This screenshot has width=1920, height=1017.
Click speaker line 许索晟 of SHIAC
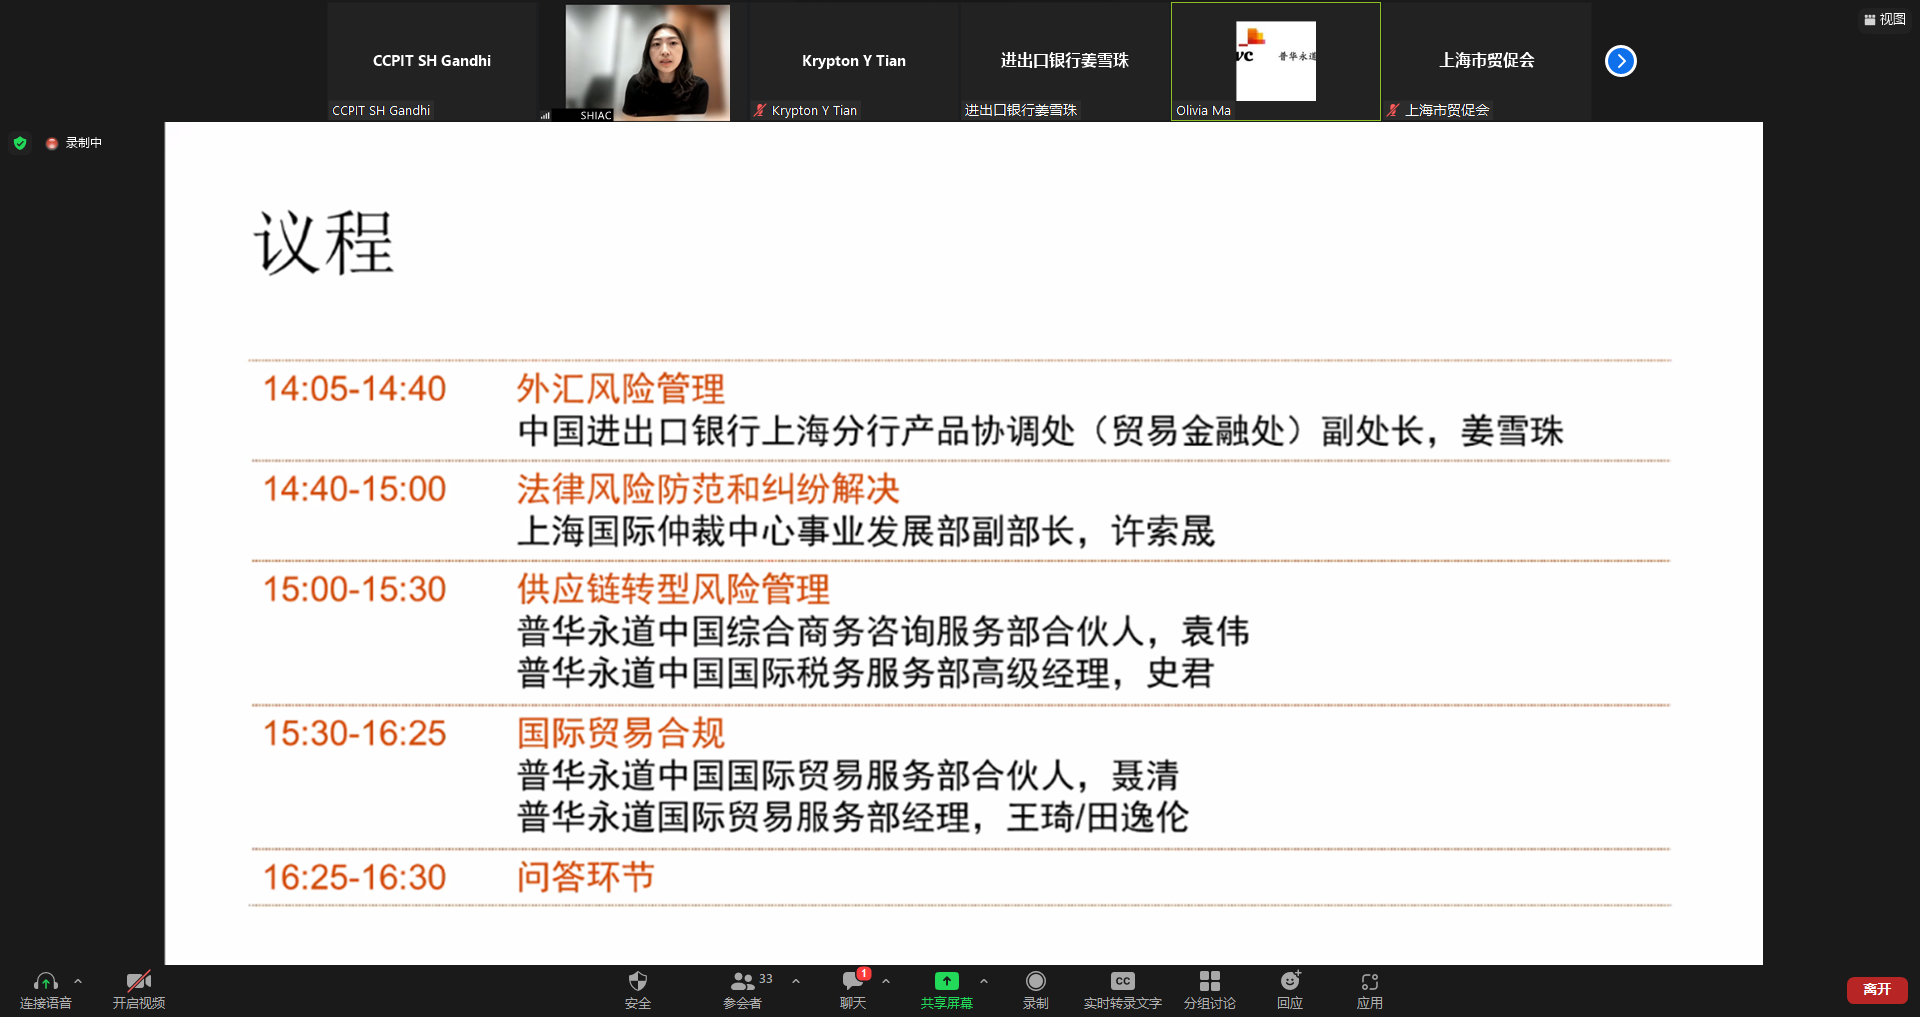tap(866, 531)
